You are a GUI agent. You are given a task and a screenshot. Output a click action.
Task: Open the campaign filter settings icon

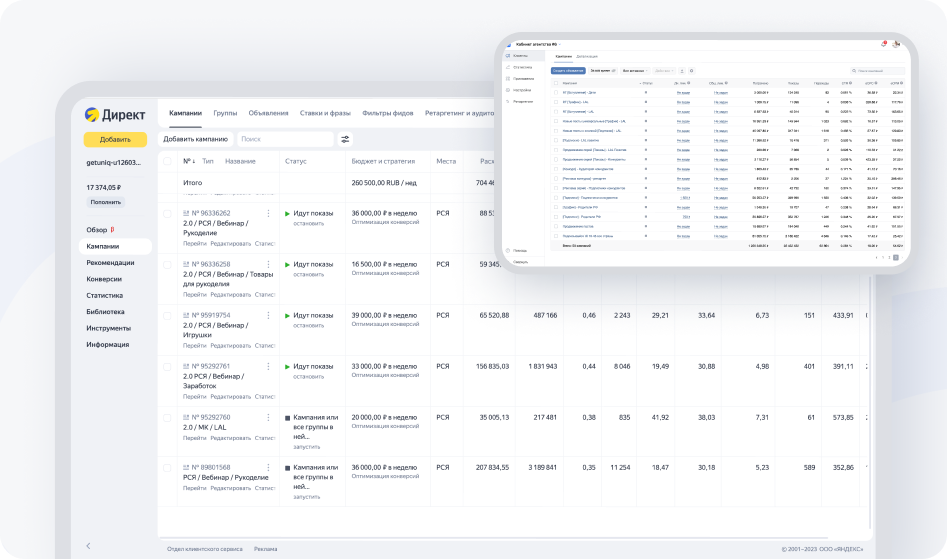(x=345, y=139)
